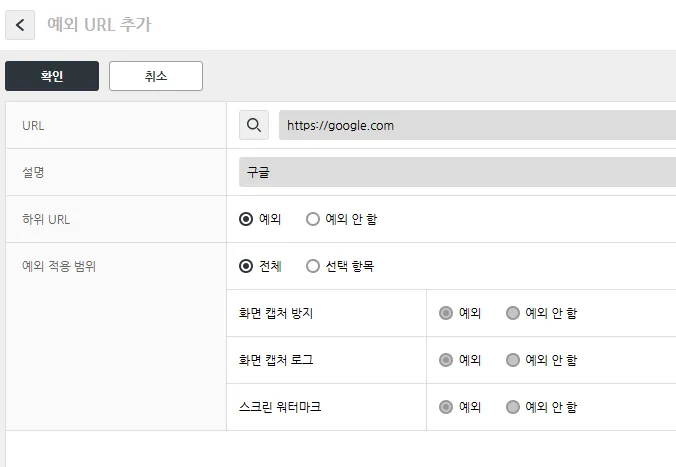The height and width of the screenshot is (467, 676).
Task: Click the 예외 URL 추가 page title
Action: click(100, 25)
